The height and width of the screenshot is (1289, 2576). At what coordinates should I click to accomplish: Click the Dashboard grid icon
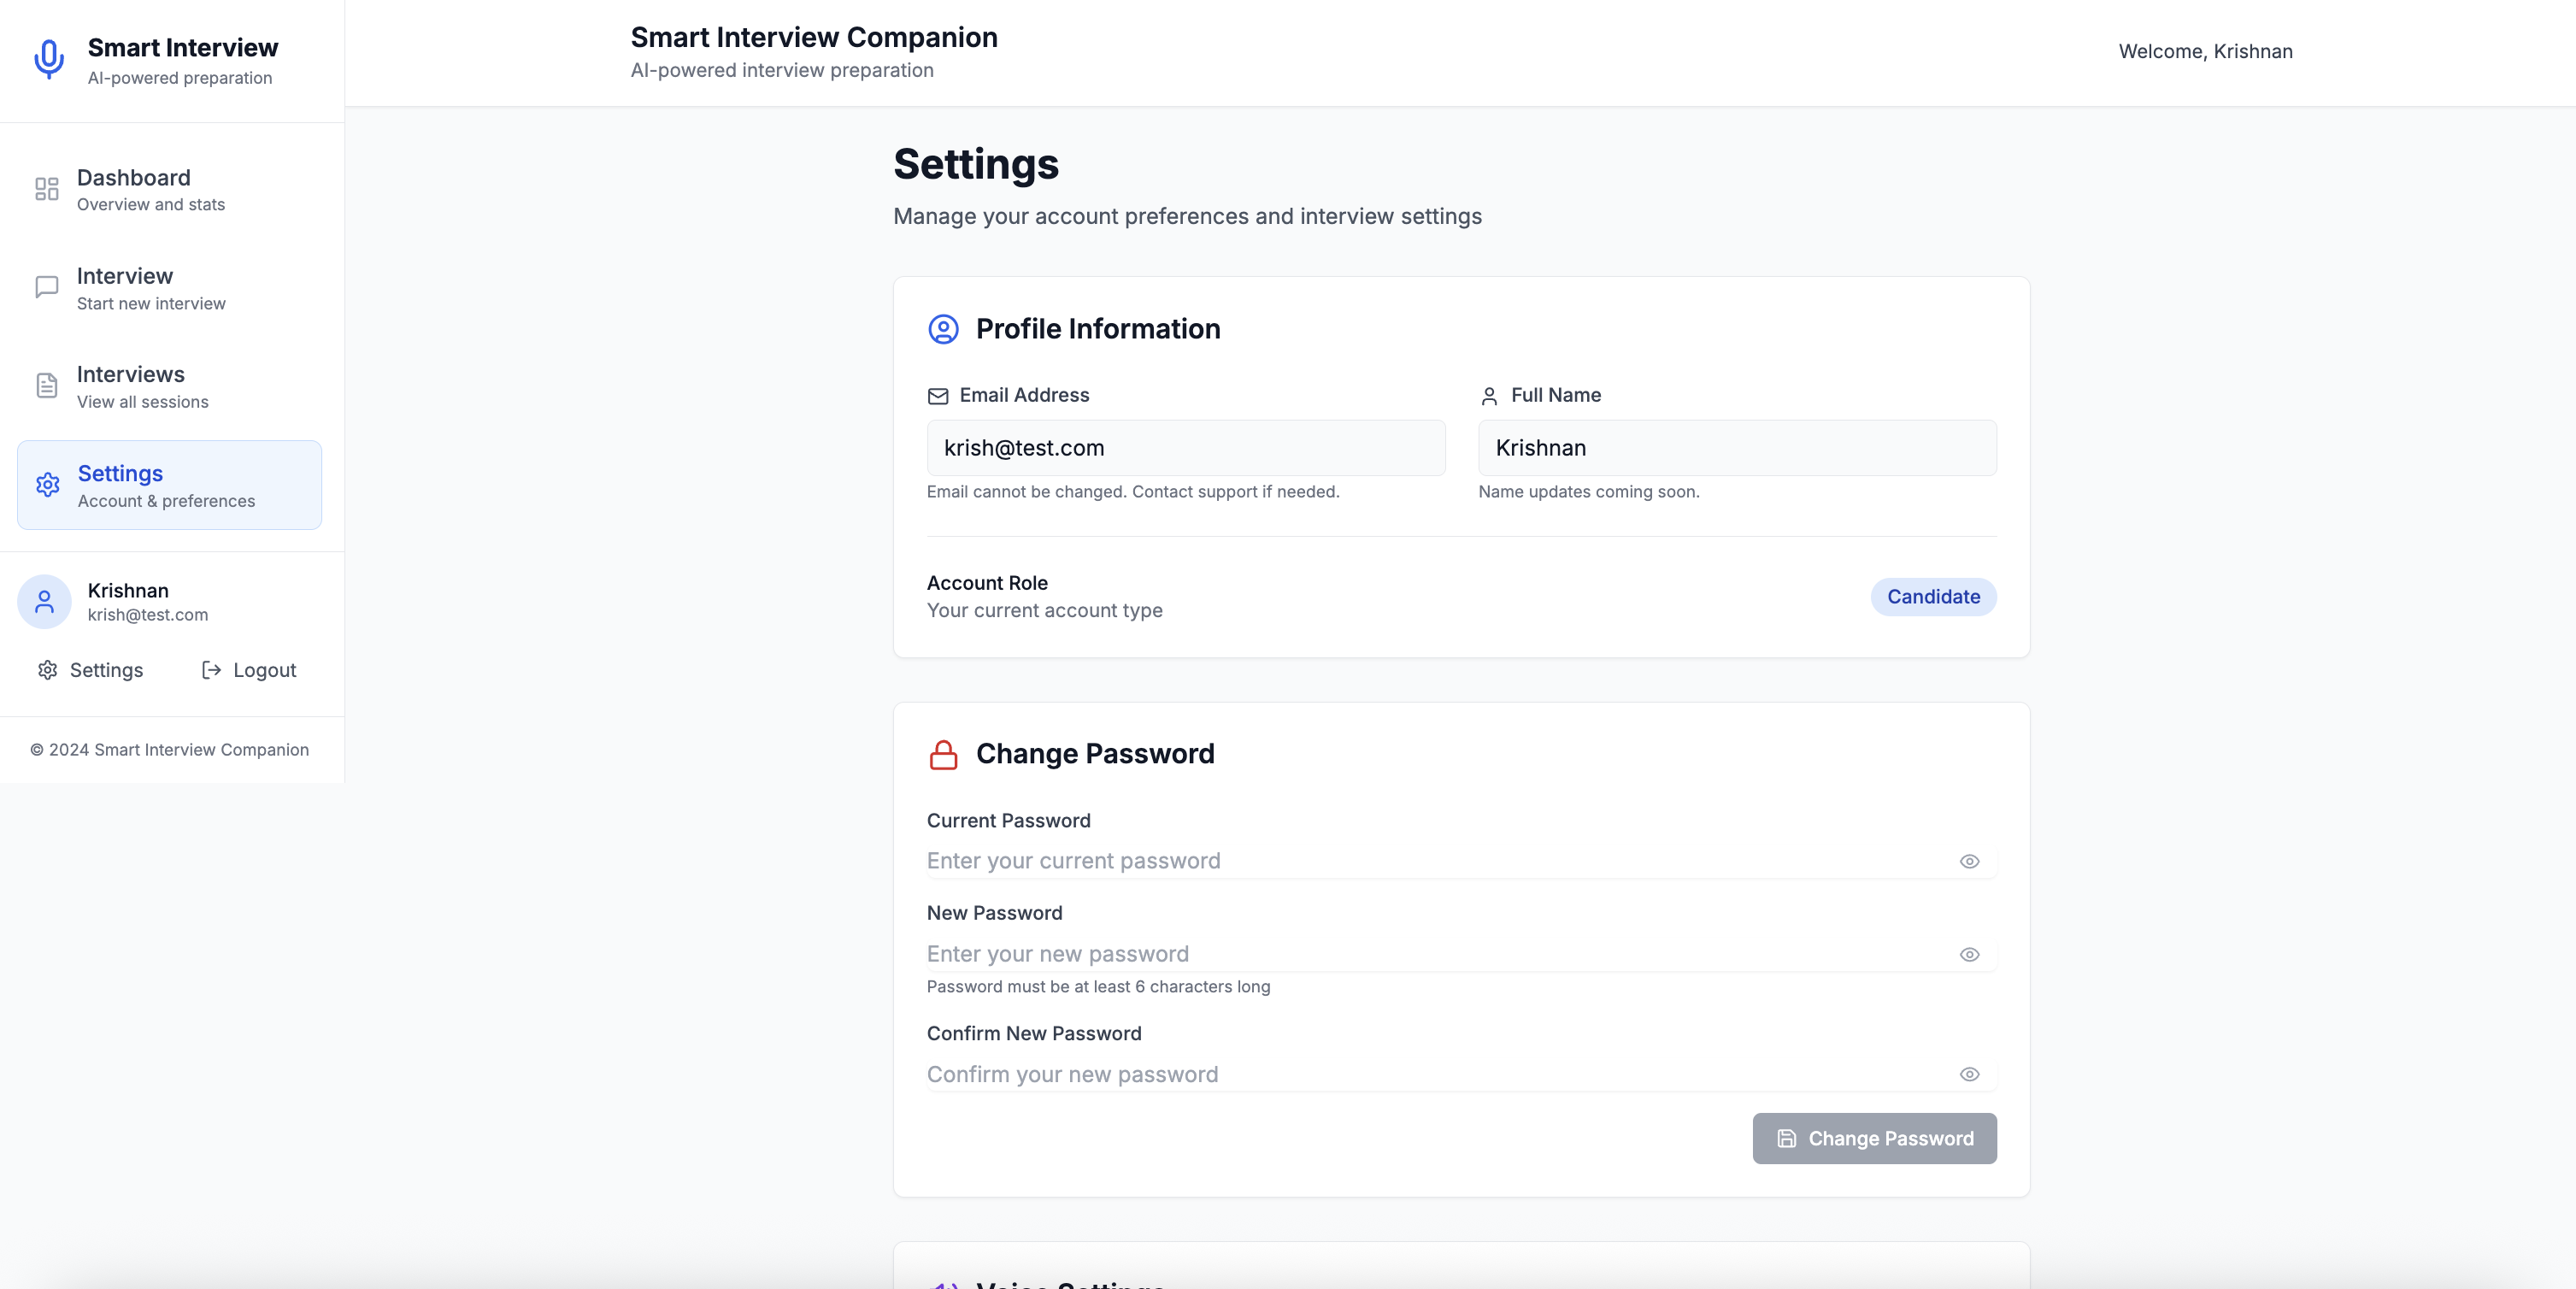click(x=47, y=189)
